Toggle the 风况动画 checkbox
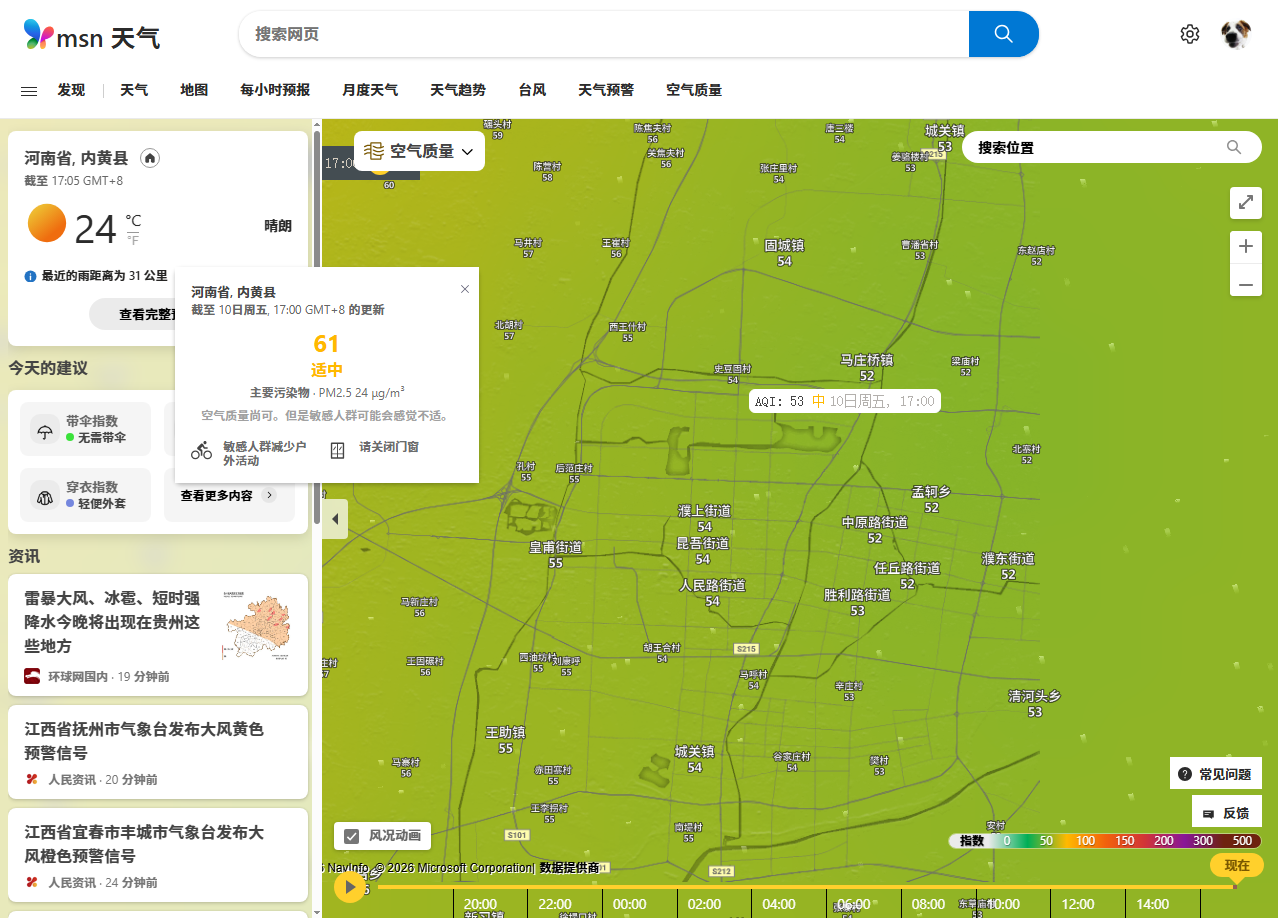The width and height of the screenshot is (1278, 918). point(351,836)
